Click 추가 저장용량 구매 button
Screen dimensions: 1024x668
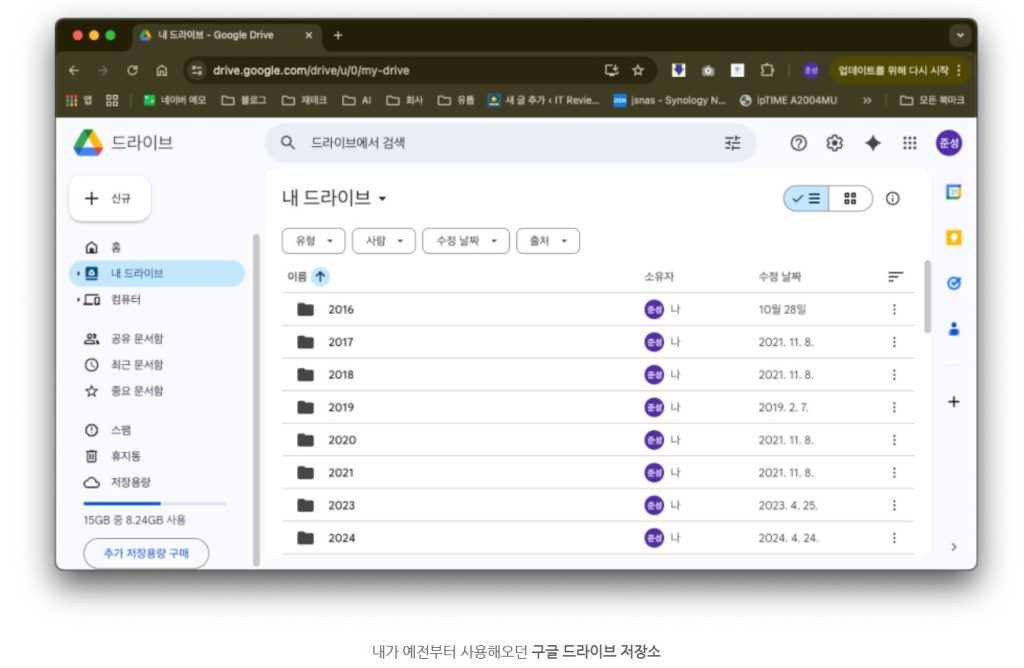(x=146, y=553)
